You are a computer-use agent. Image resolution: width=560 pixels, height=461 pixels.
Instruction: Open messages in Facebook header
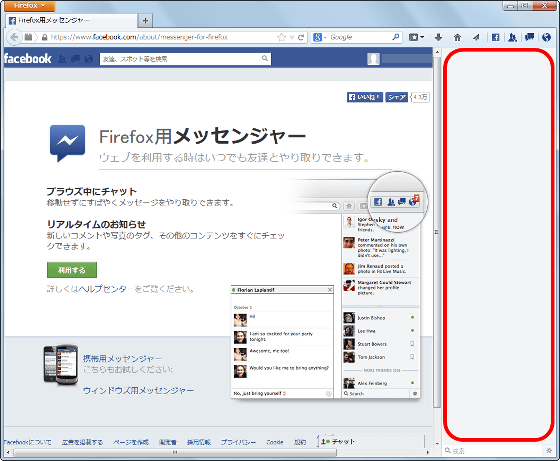click(75, 59)
